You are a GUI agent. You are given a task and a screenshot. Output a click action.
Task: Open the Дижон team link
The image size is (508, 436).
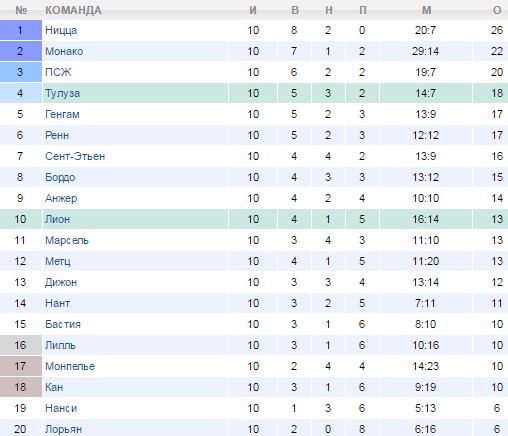pyautogui.click(x=61, y=282)
